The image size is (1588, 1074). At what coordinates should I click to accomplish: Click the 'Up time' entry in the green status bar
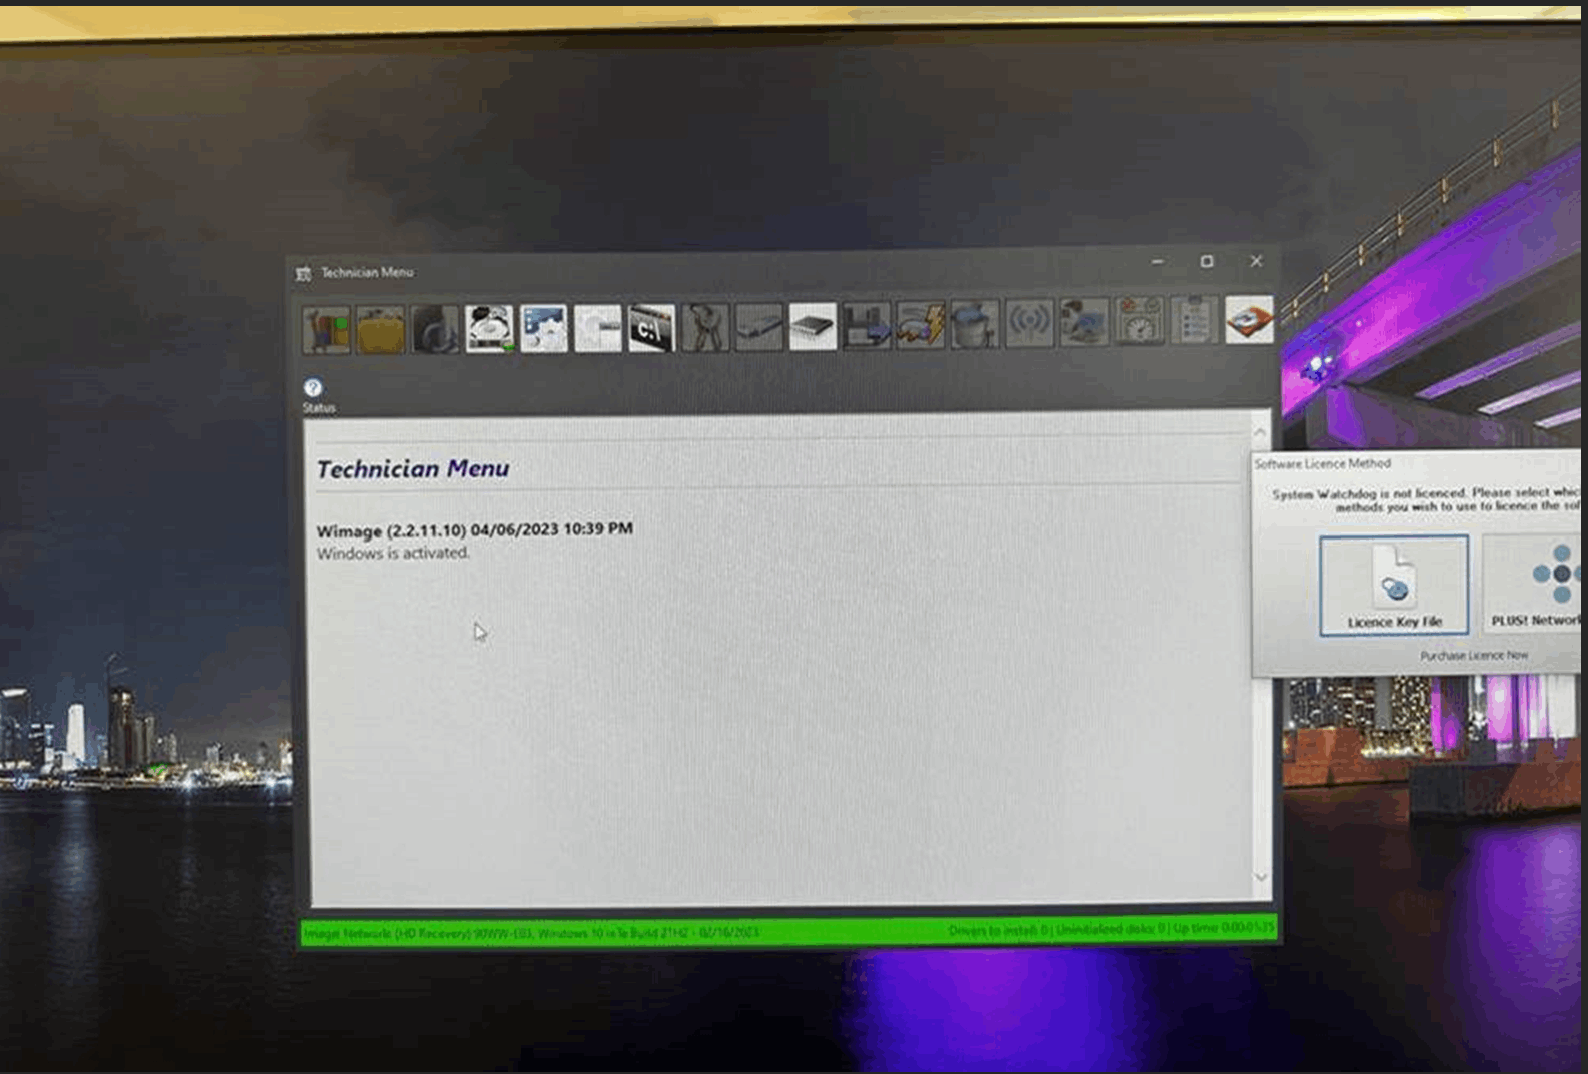1224,929
